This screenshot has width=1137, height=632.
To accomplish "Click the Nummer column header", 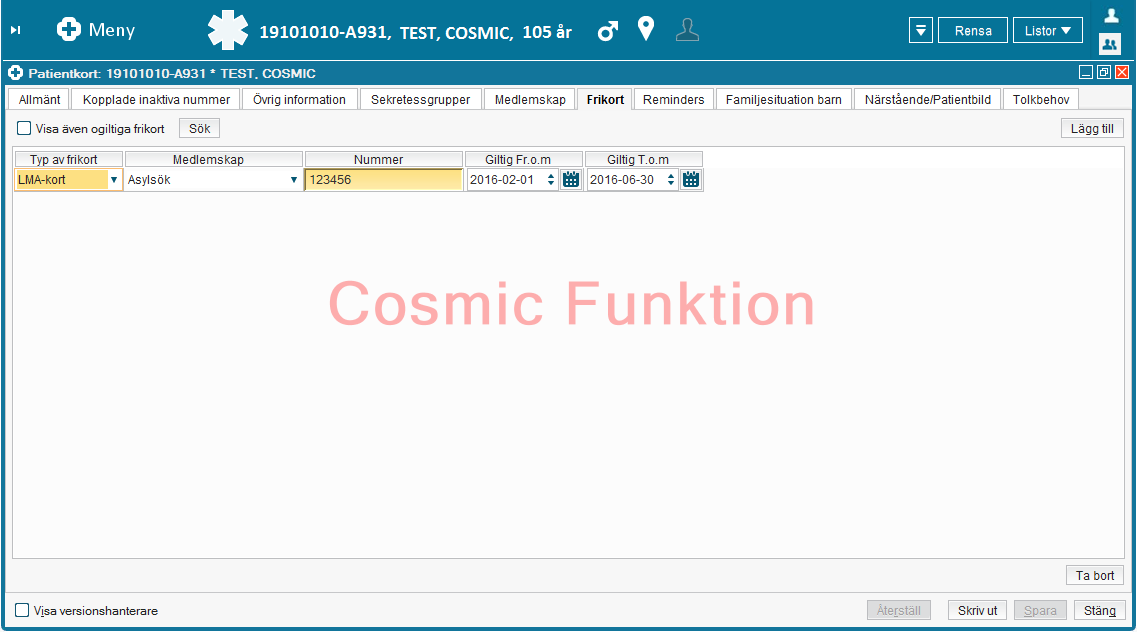I will pos(384,159).
